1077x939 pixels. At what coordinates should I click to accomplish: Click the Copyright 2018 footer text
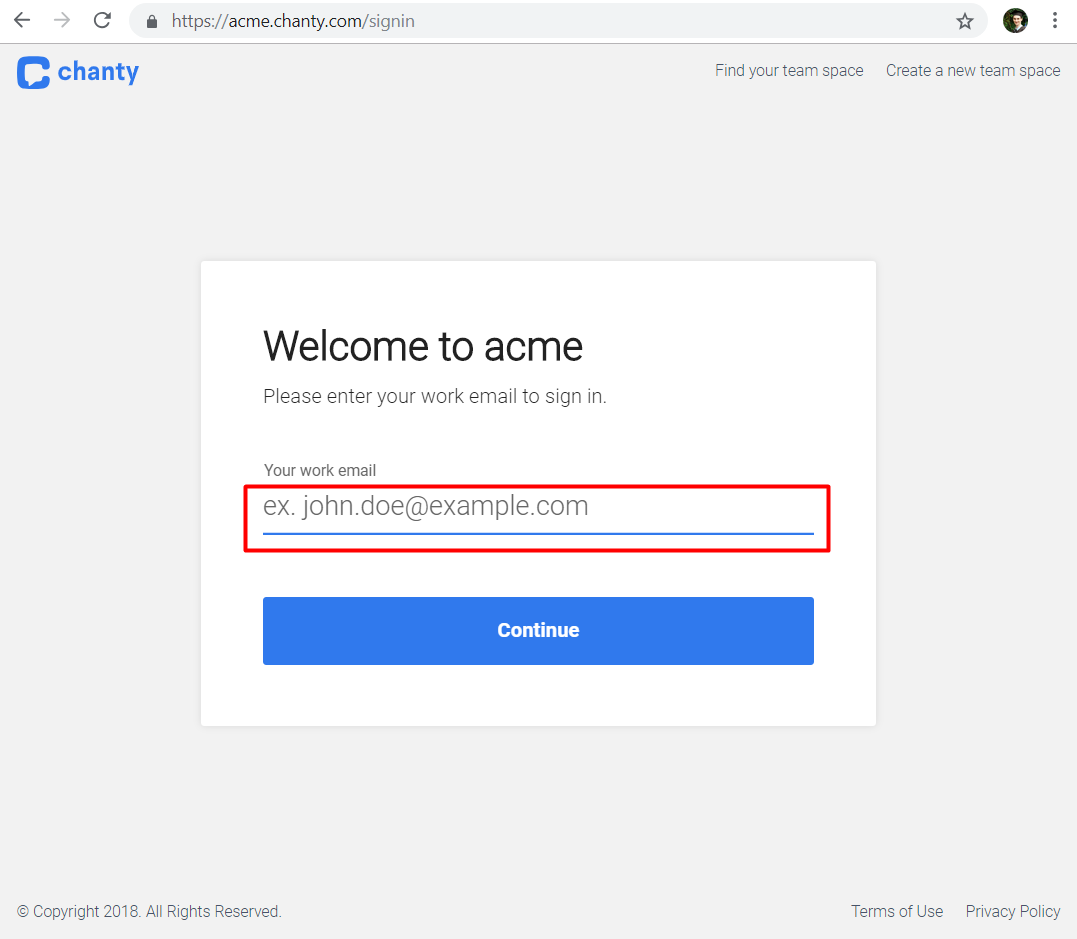click(149, 912)
